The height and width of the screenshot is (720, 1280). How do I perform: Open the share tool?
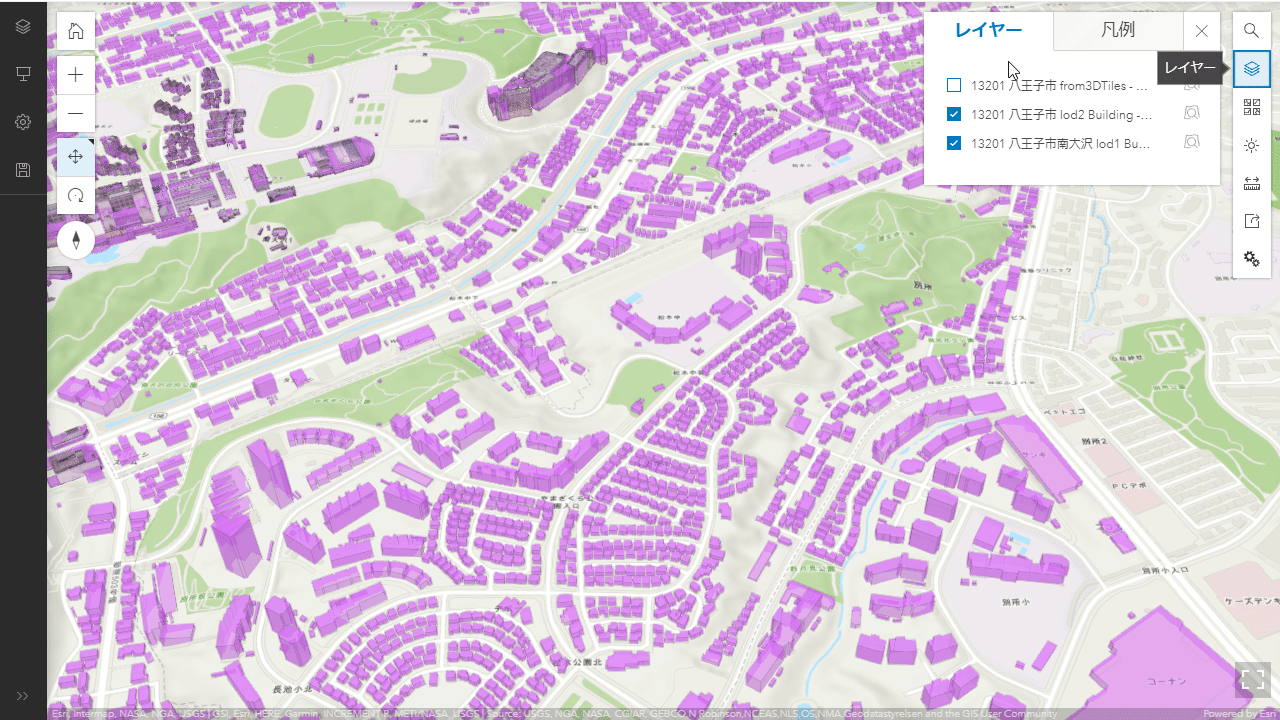[x=1251, y=221]
